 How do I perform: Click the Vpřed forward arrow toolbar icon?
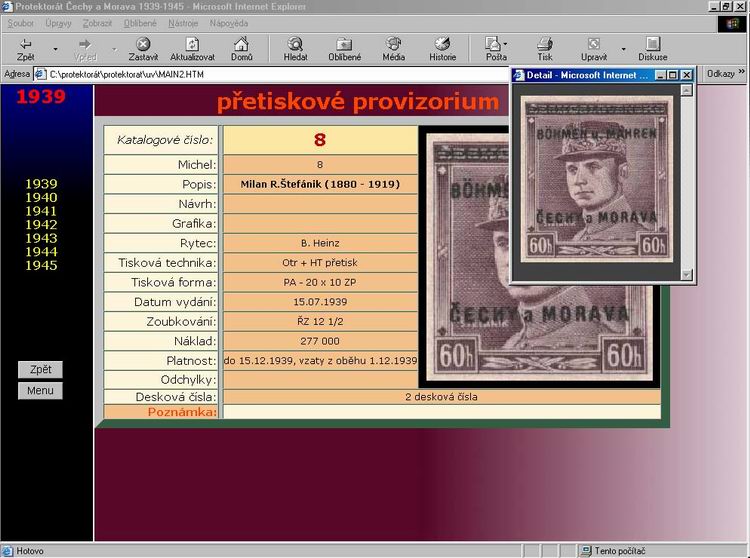[85, 44]
